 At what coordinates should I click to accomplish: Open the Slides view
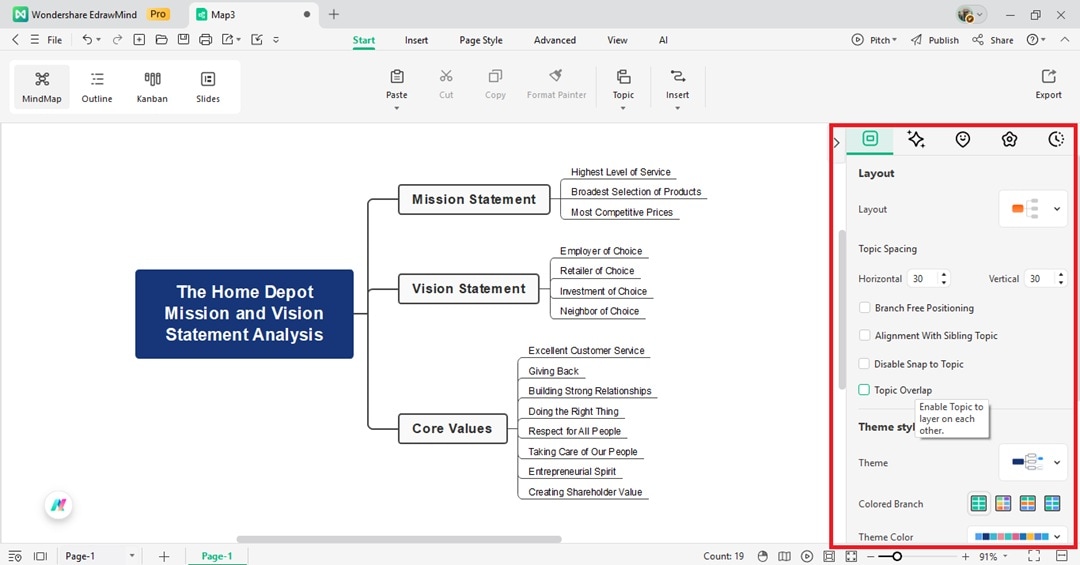208,87
